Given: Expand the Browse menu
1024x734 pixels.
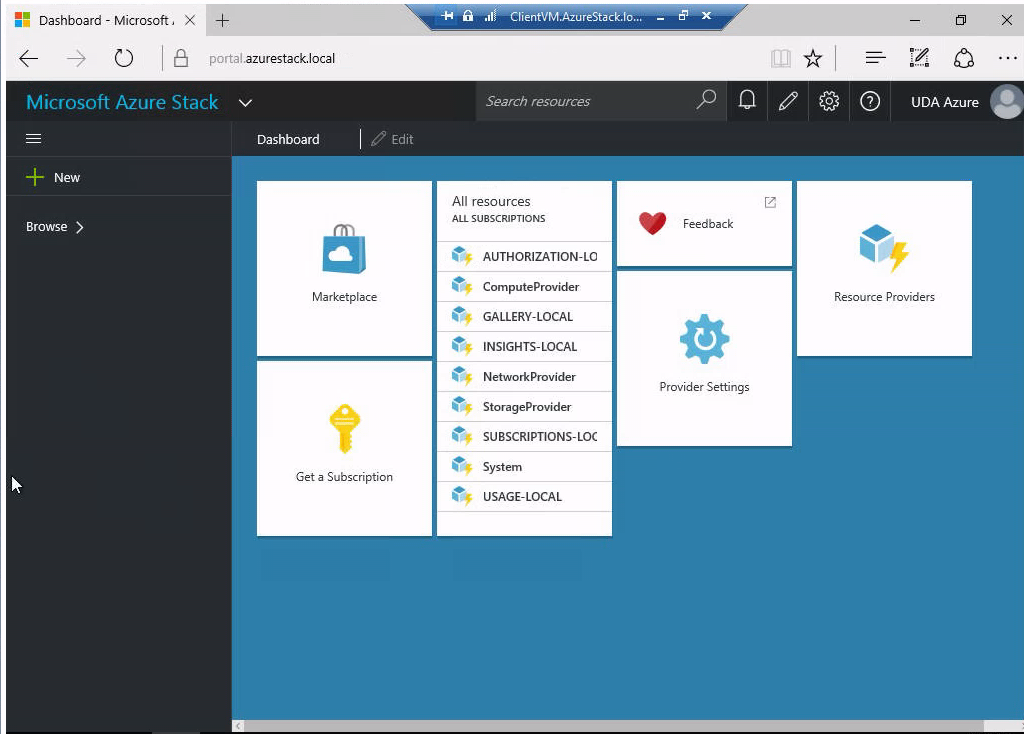Looking at the screenshot, I should (55, 227).
